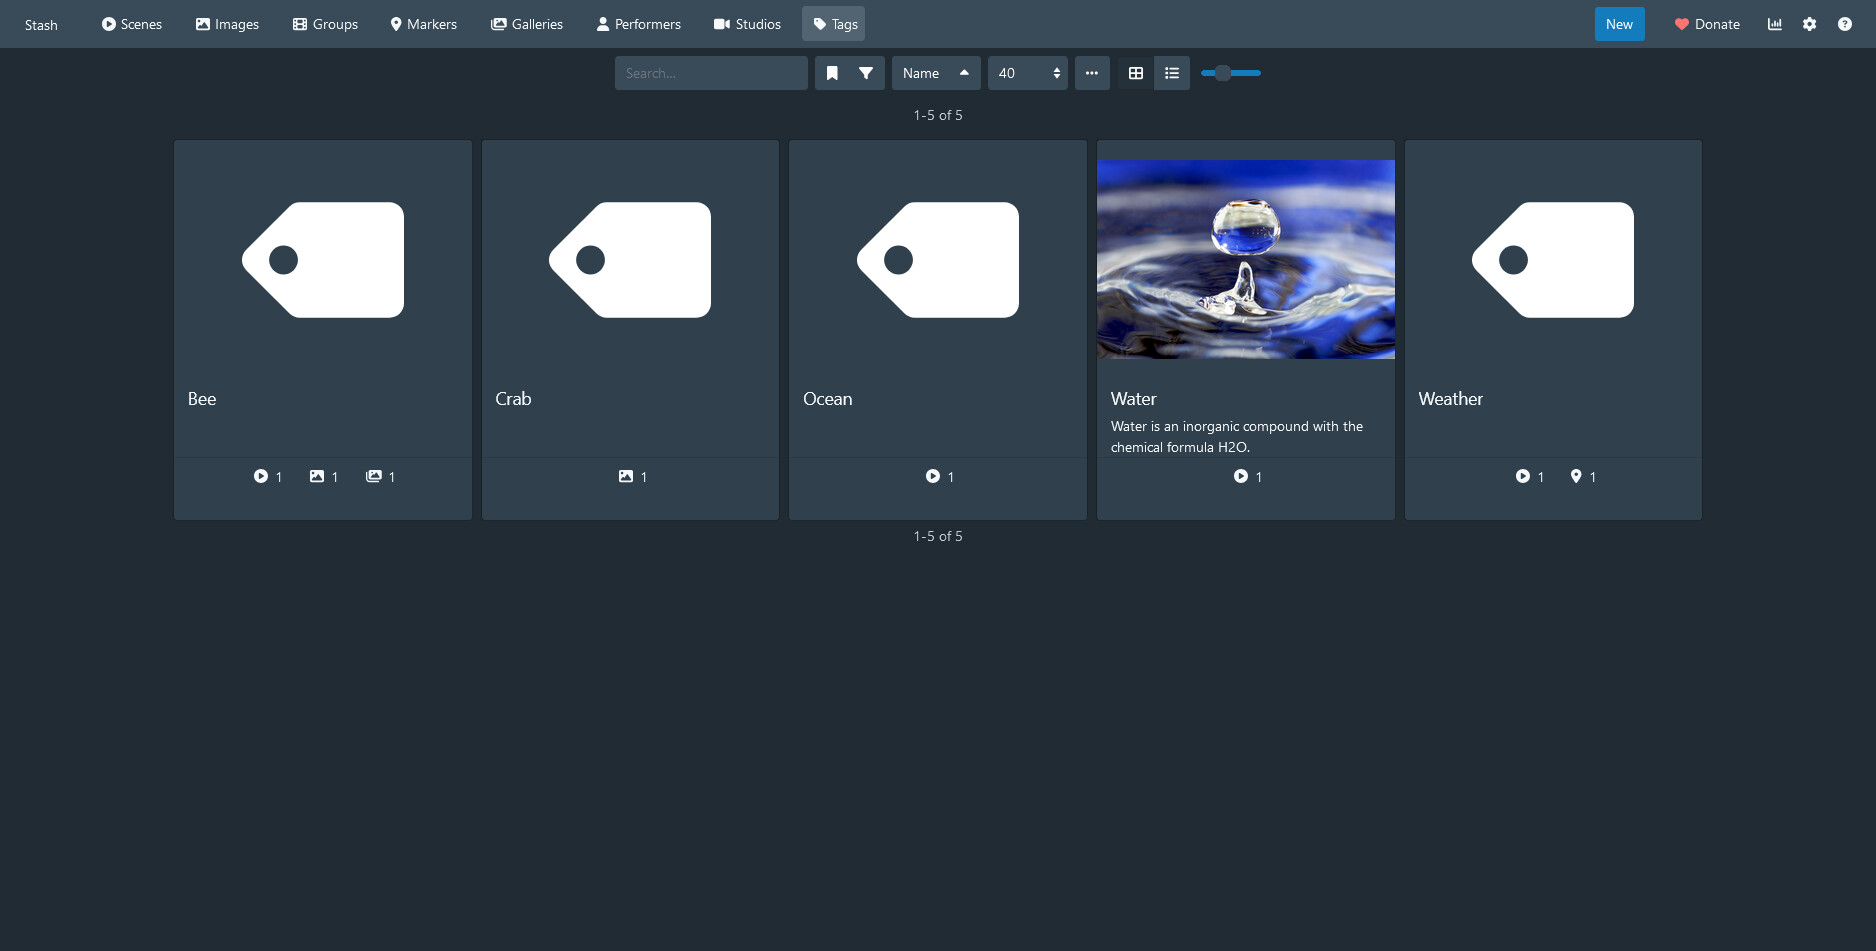Switch to the Groups page

tap(325, 24)
